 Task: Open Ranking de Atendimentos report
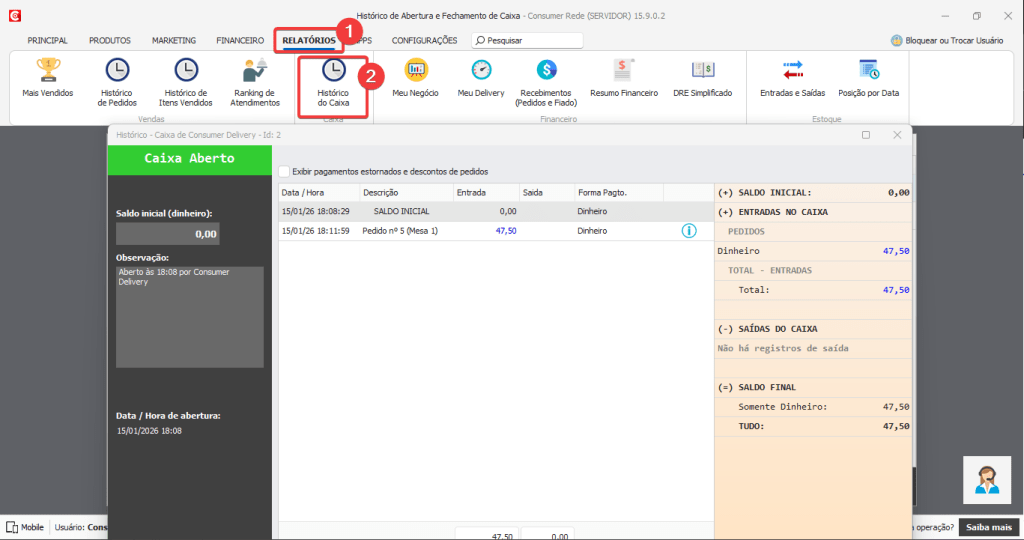tap(253, 80)
